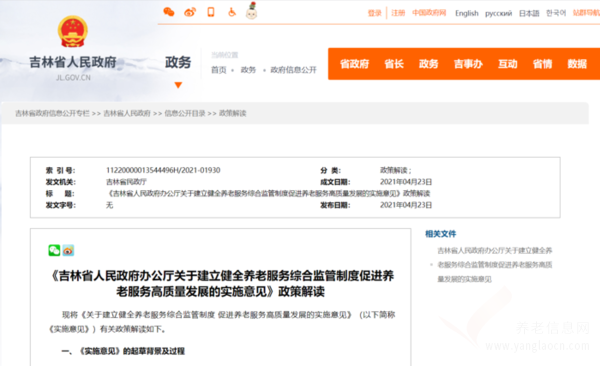The height and width of the screenshot is (366, 600).
Task: Open the 政务 tab in orange navbar
Action: pyautogui.click(x=428, y=64)
